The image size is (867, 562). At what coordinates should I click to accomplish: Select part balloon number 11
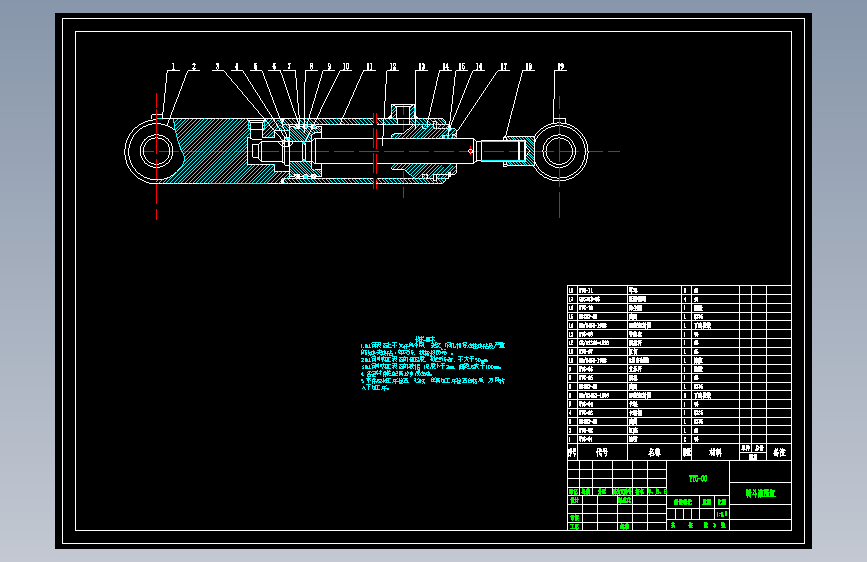(x=369, y=67)
